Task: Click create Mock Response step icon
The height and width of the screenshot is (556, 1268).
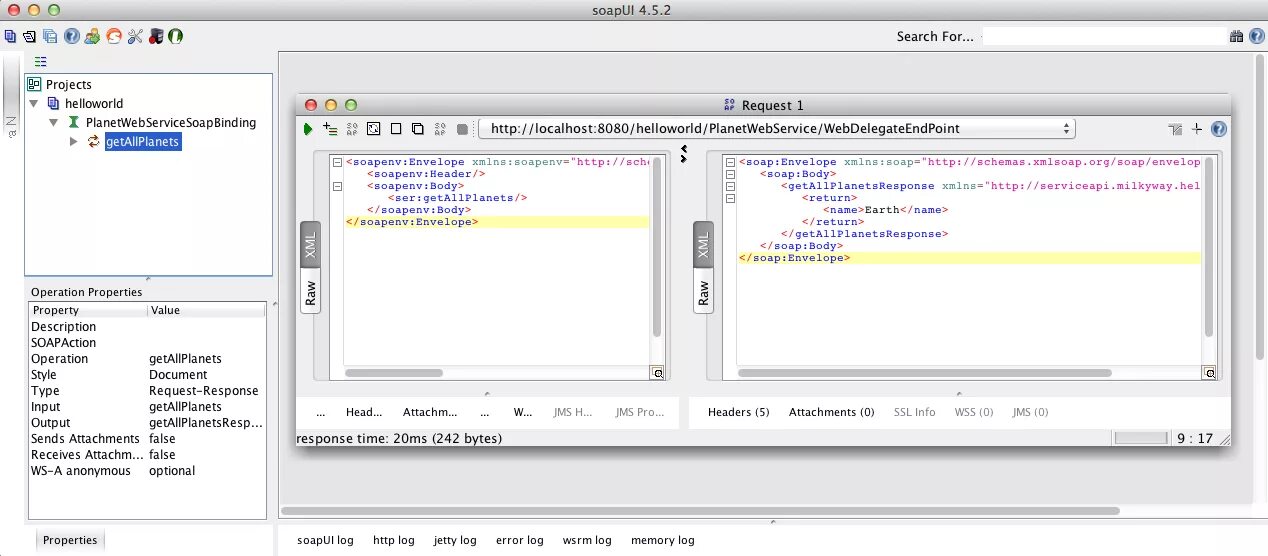Action: (352, 129)
